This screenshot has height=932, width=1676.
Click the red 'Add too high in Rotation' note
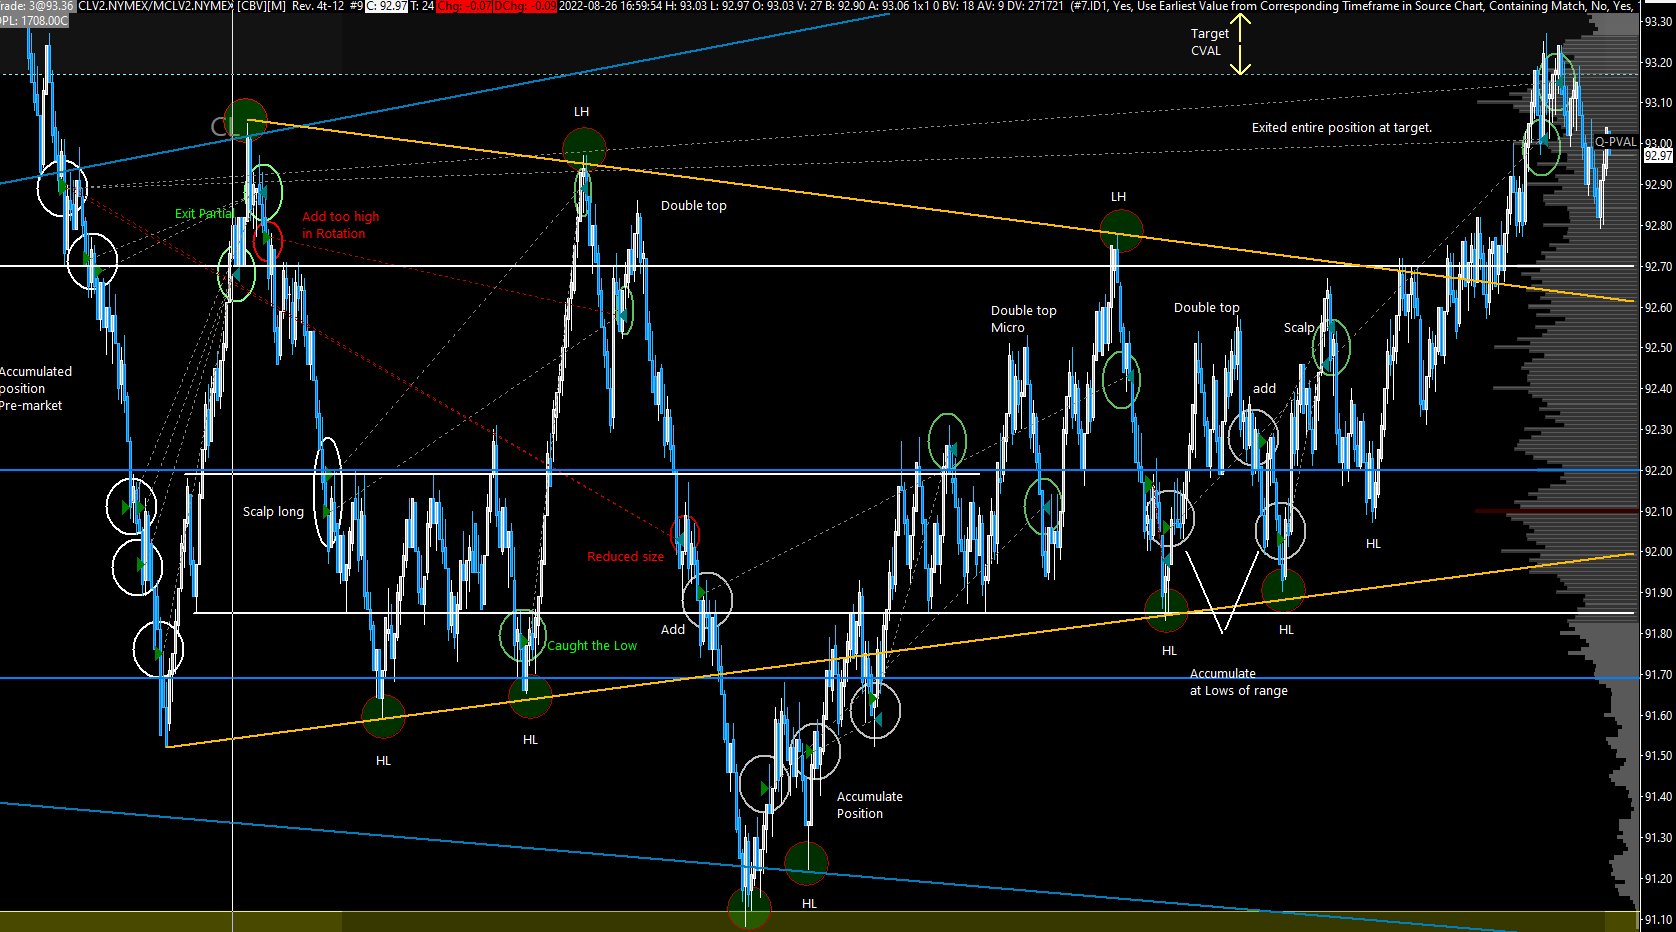[341, 225]
